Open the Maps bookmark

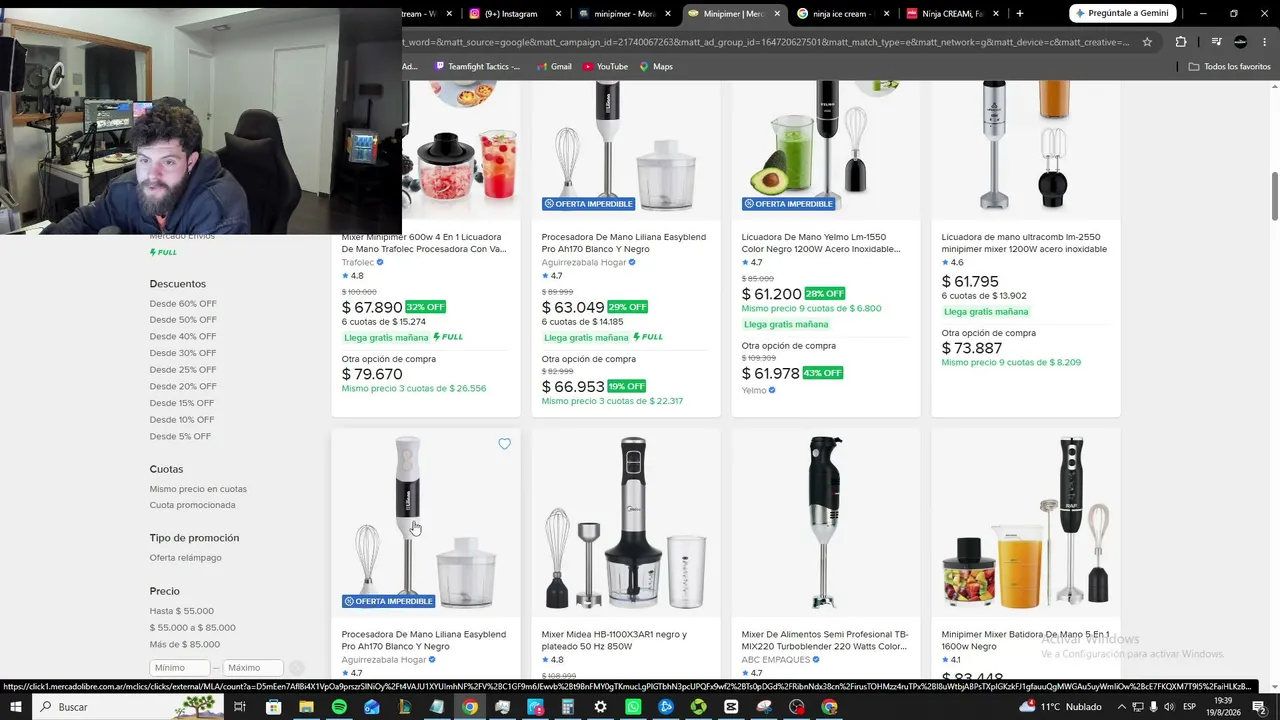[655, 67]
